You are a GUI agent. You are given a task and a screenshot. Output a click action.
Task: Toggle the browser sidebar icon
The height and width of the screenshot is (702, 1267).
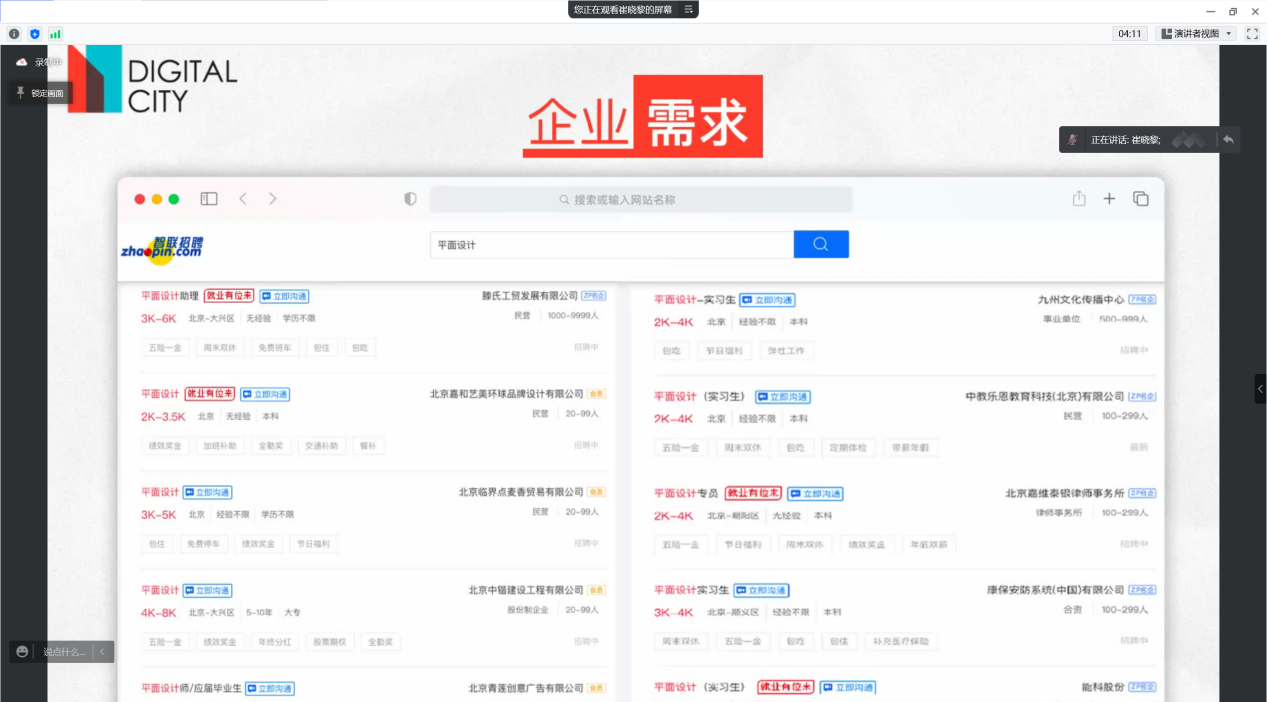[209, 199]
